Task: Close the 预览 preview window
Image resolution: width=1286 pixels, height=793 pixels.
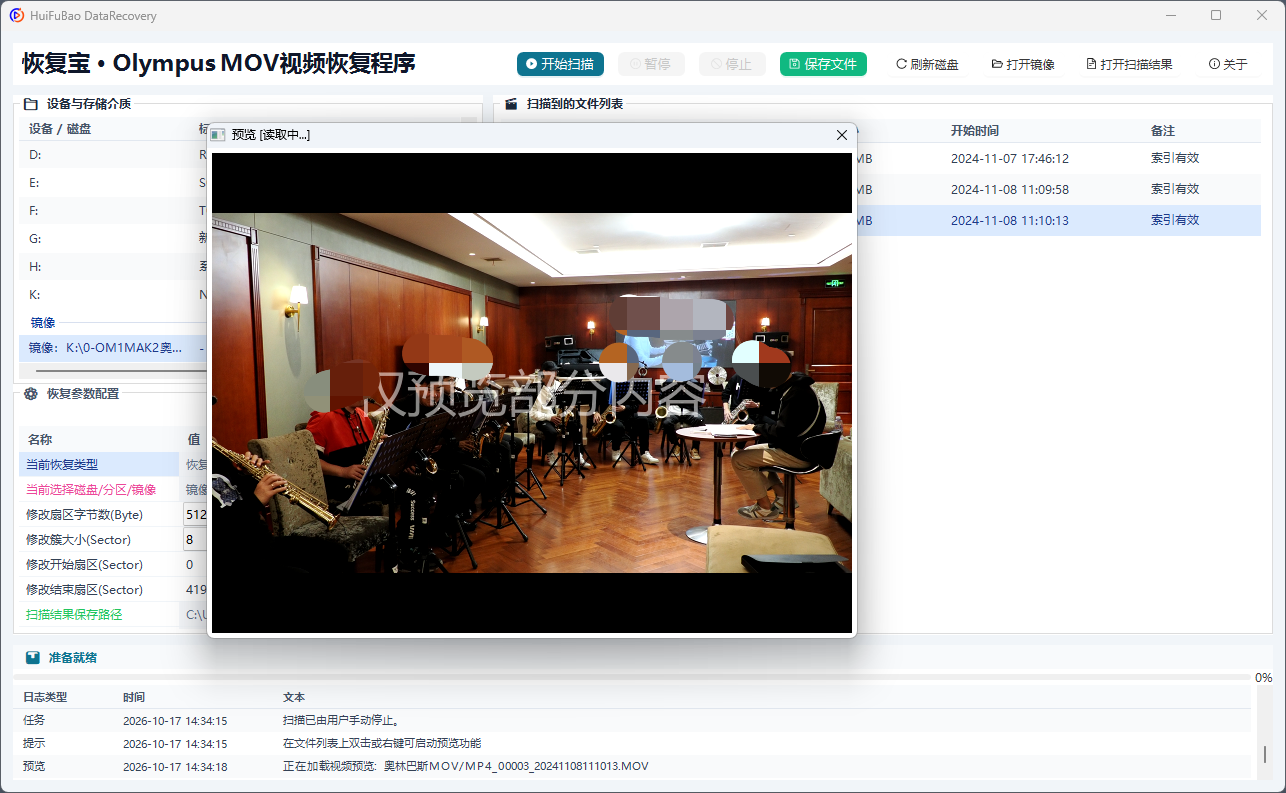Action: click(842, 135)
